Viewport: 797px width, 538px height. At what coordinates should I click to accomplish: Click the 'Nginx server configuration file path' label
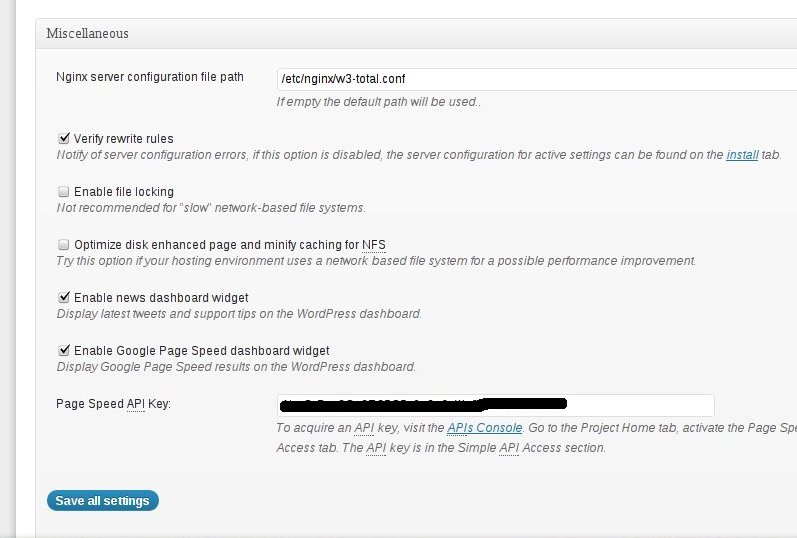[x=150, y=77]
